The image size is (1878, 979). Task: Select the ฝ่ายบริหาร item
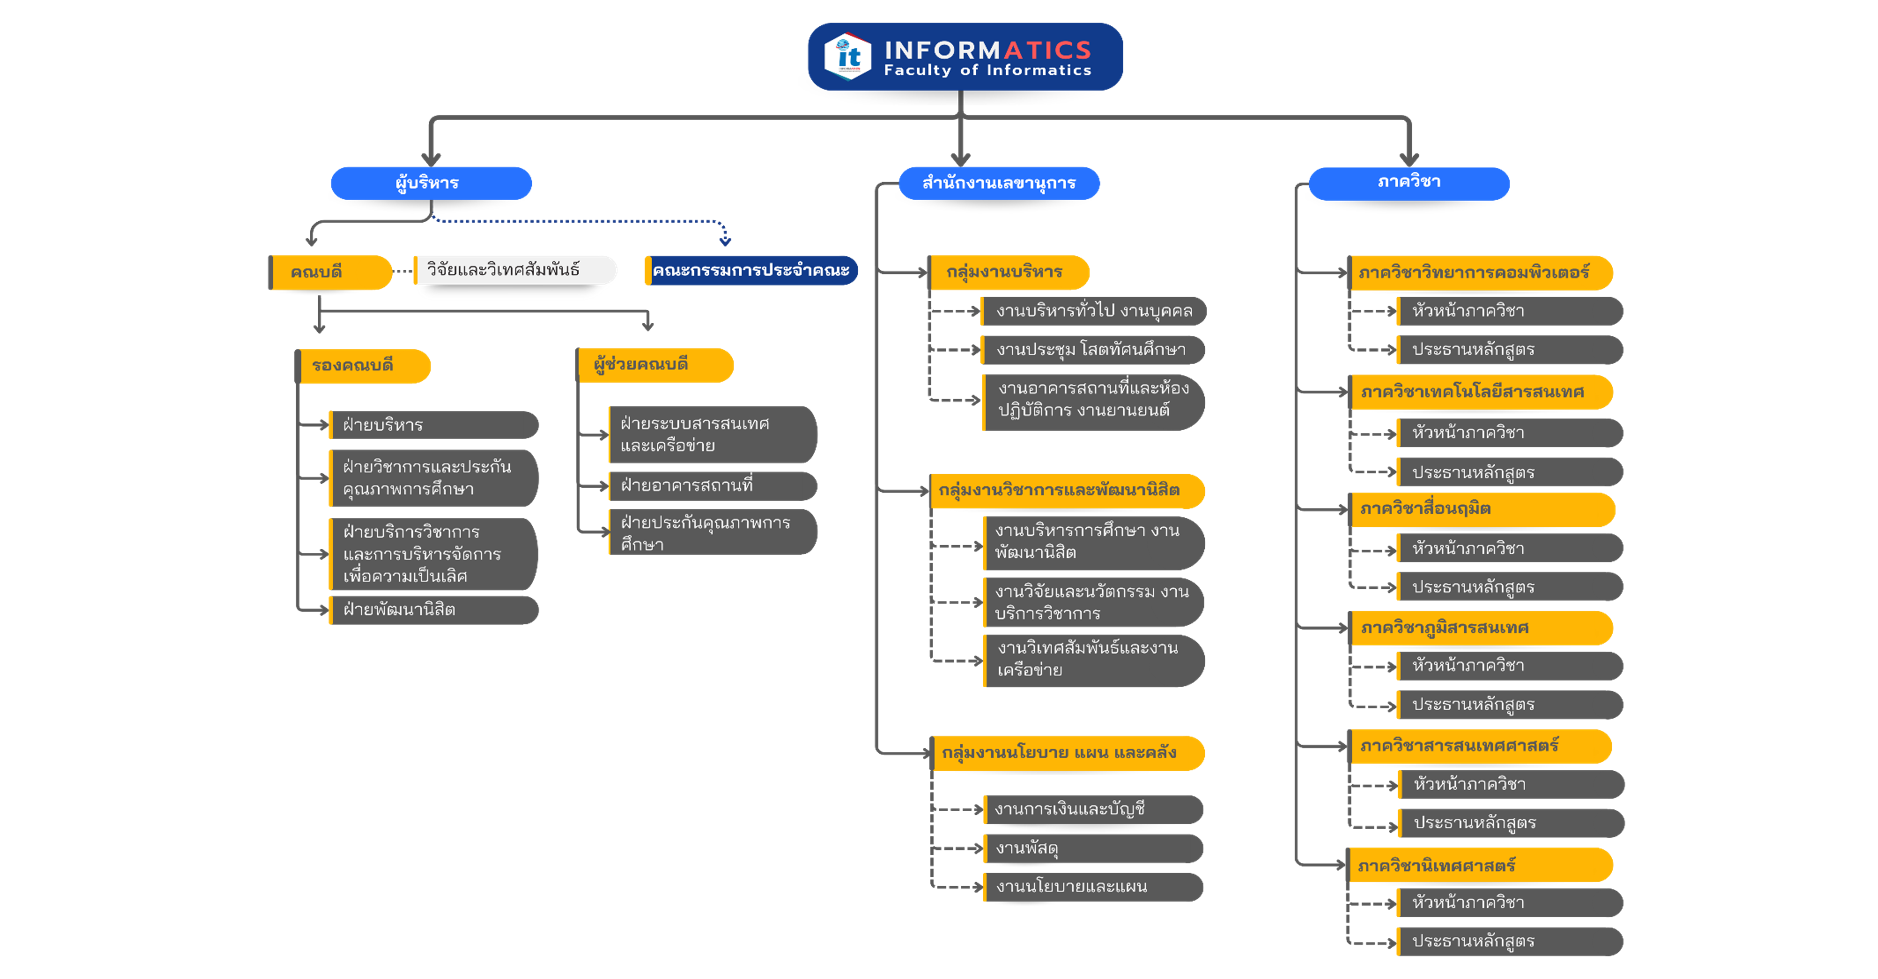point(434,425)
